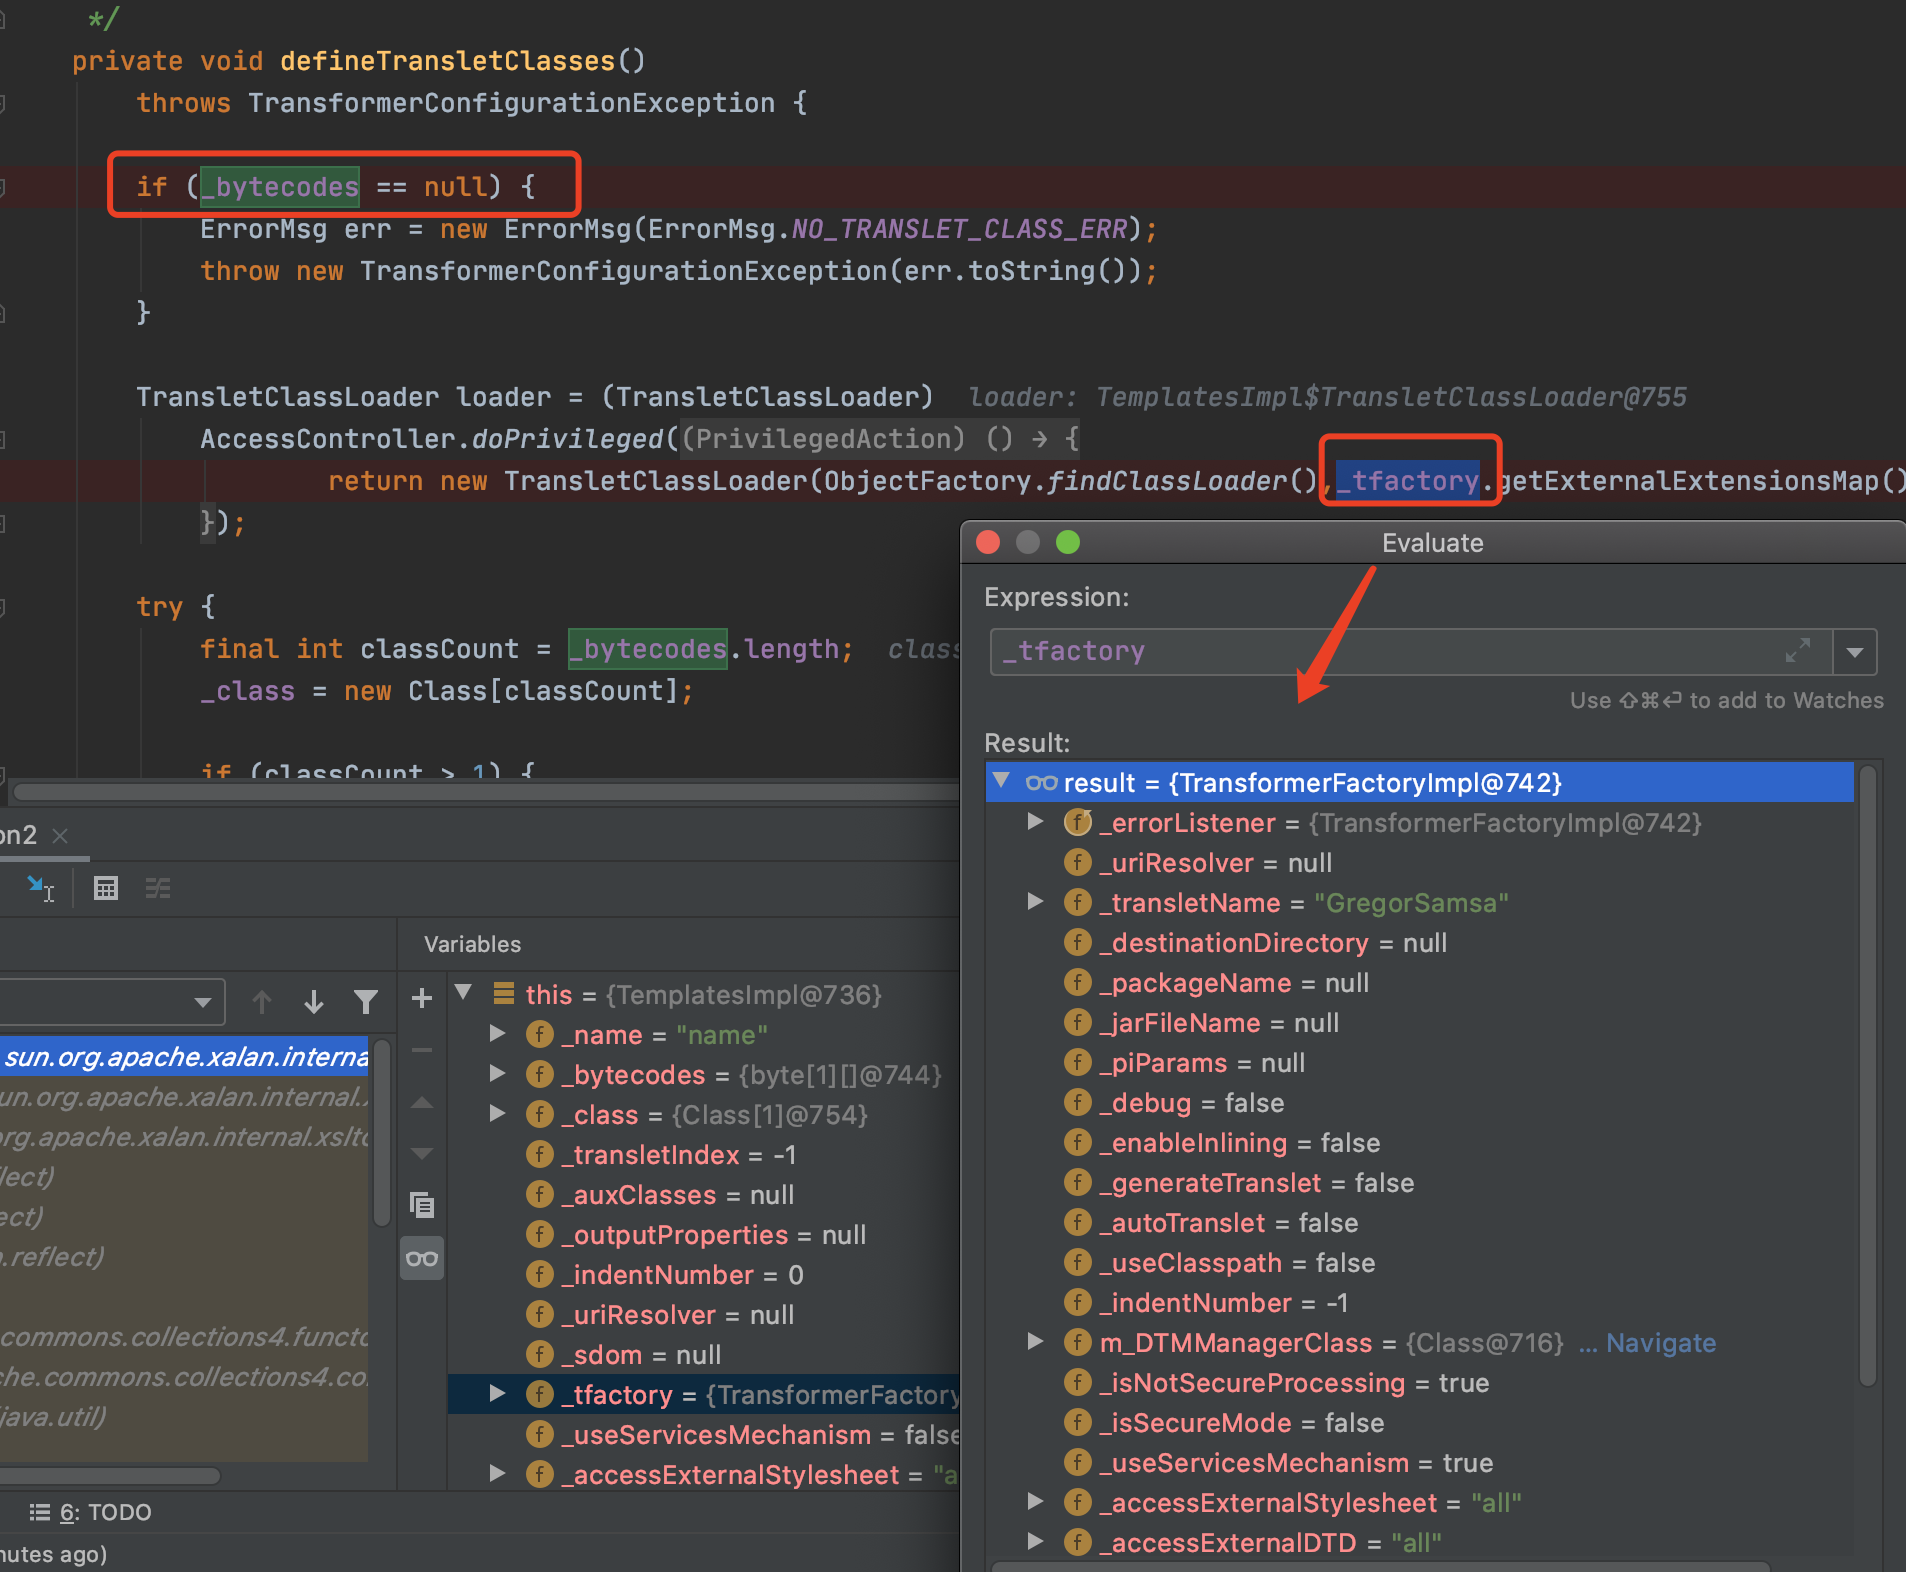Image resolution: width=1906 pixels, height=1572 pixels.
Task: Click the duplicate watch copy icon
Action: click(422, 1205)
